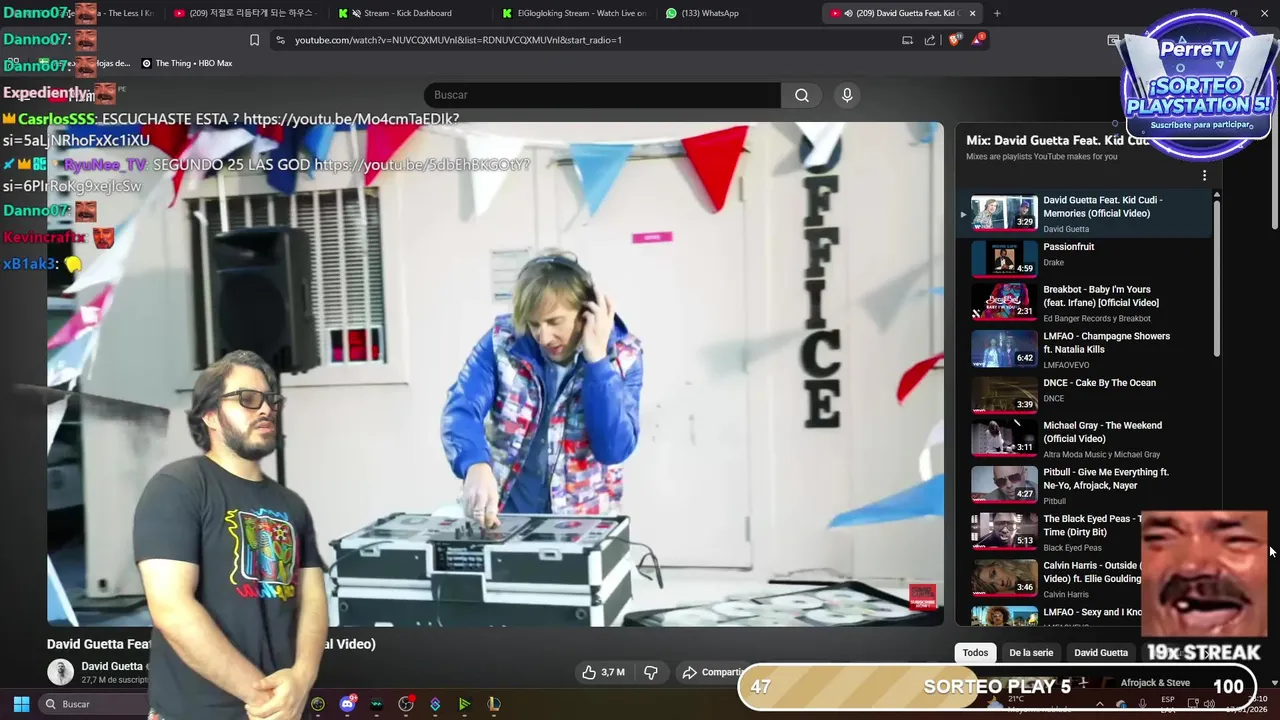Screen dimensions: 1280x720
Task: Open The Thing • HBO Max bookmark
Action: tap(187, 63)
